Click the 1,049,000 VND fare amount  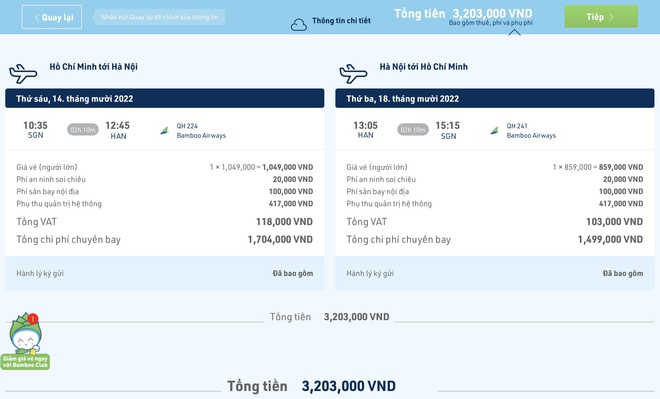click(287, 167)
